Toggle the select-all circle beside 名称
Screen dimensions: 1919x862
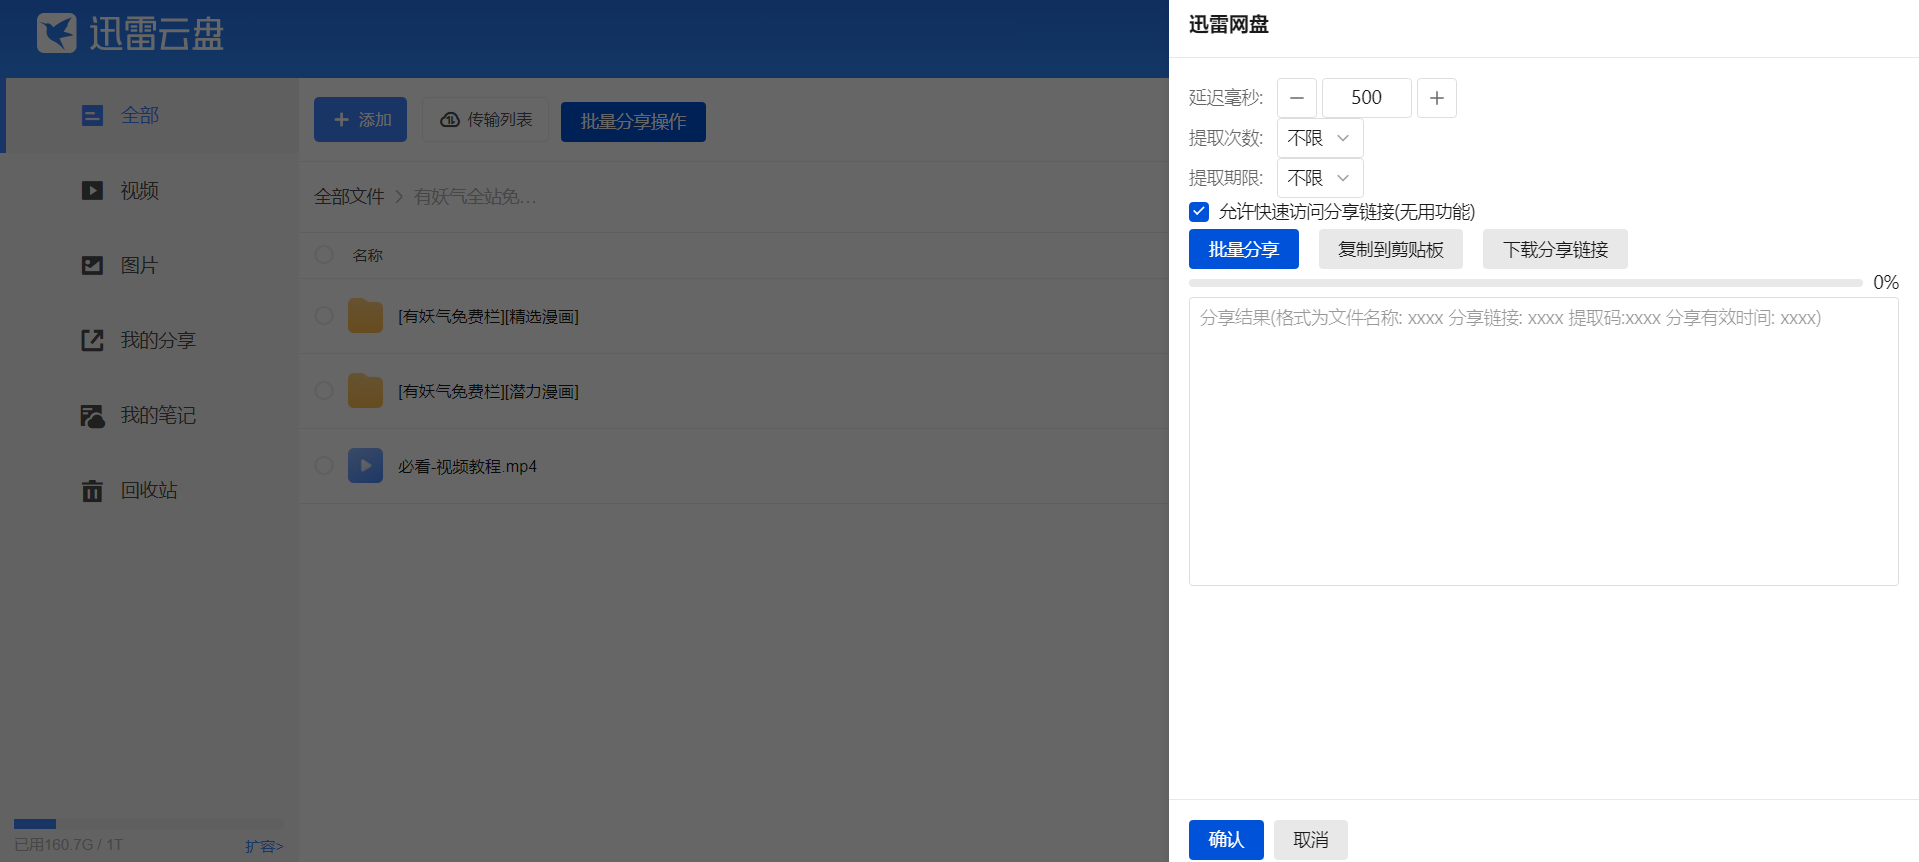coord(324,255)
